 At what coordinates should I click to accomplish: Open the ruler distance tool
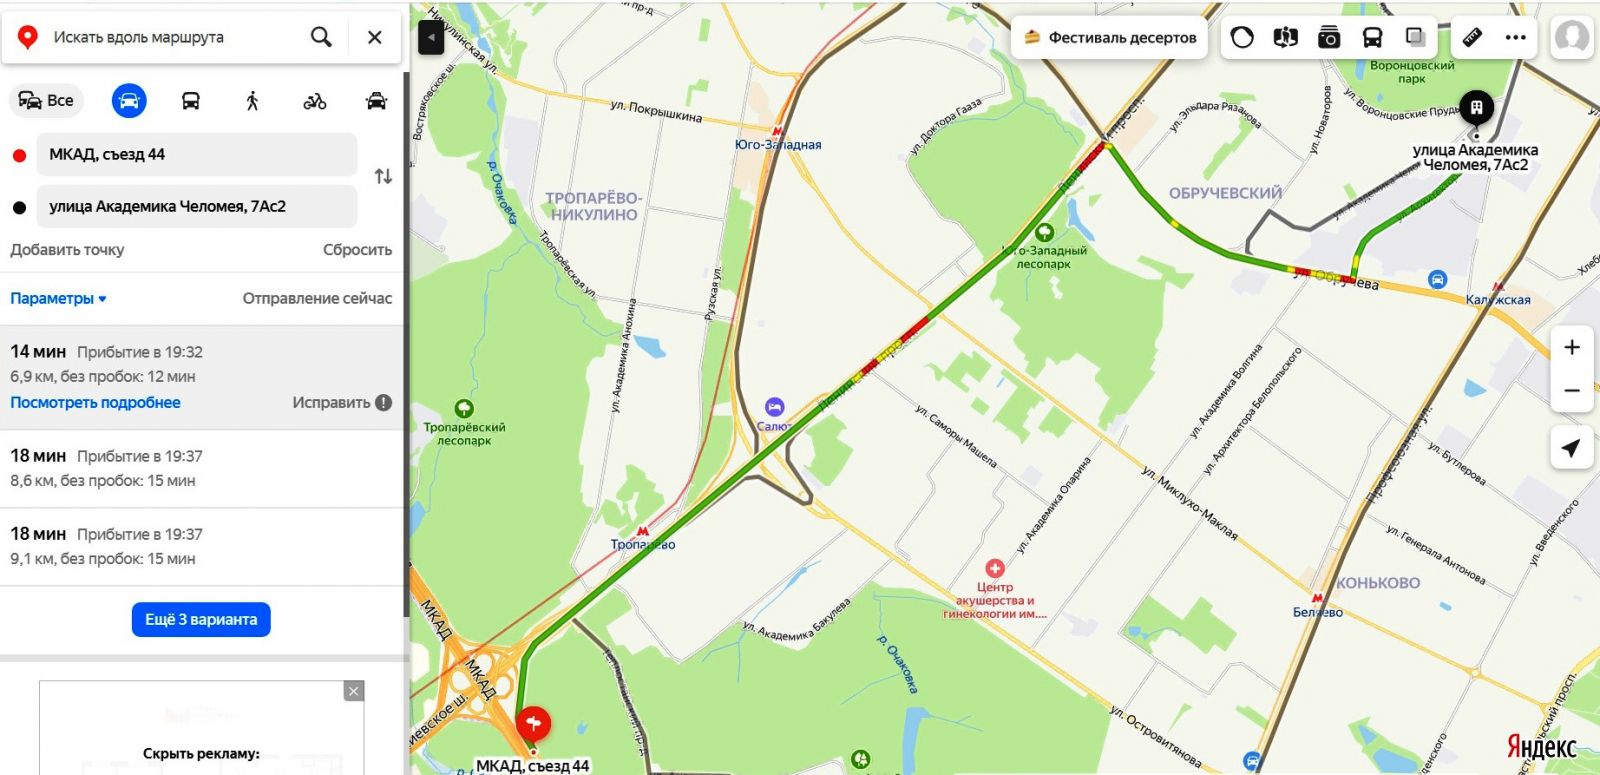(1472, 38)
